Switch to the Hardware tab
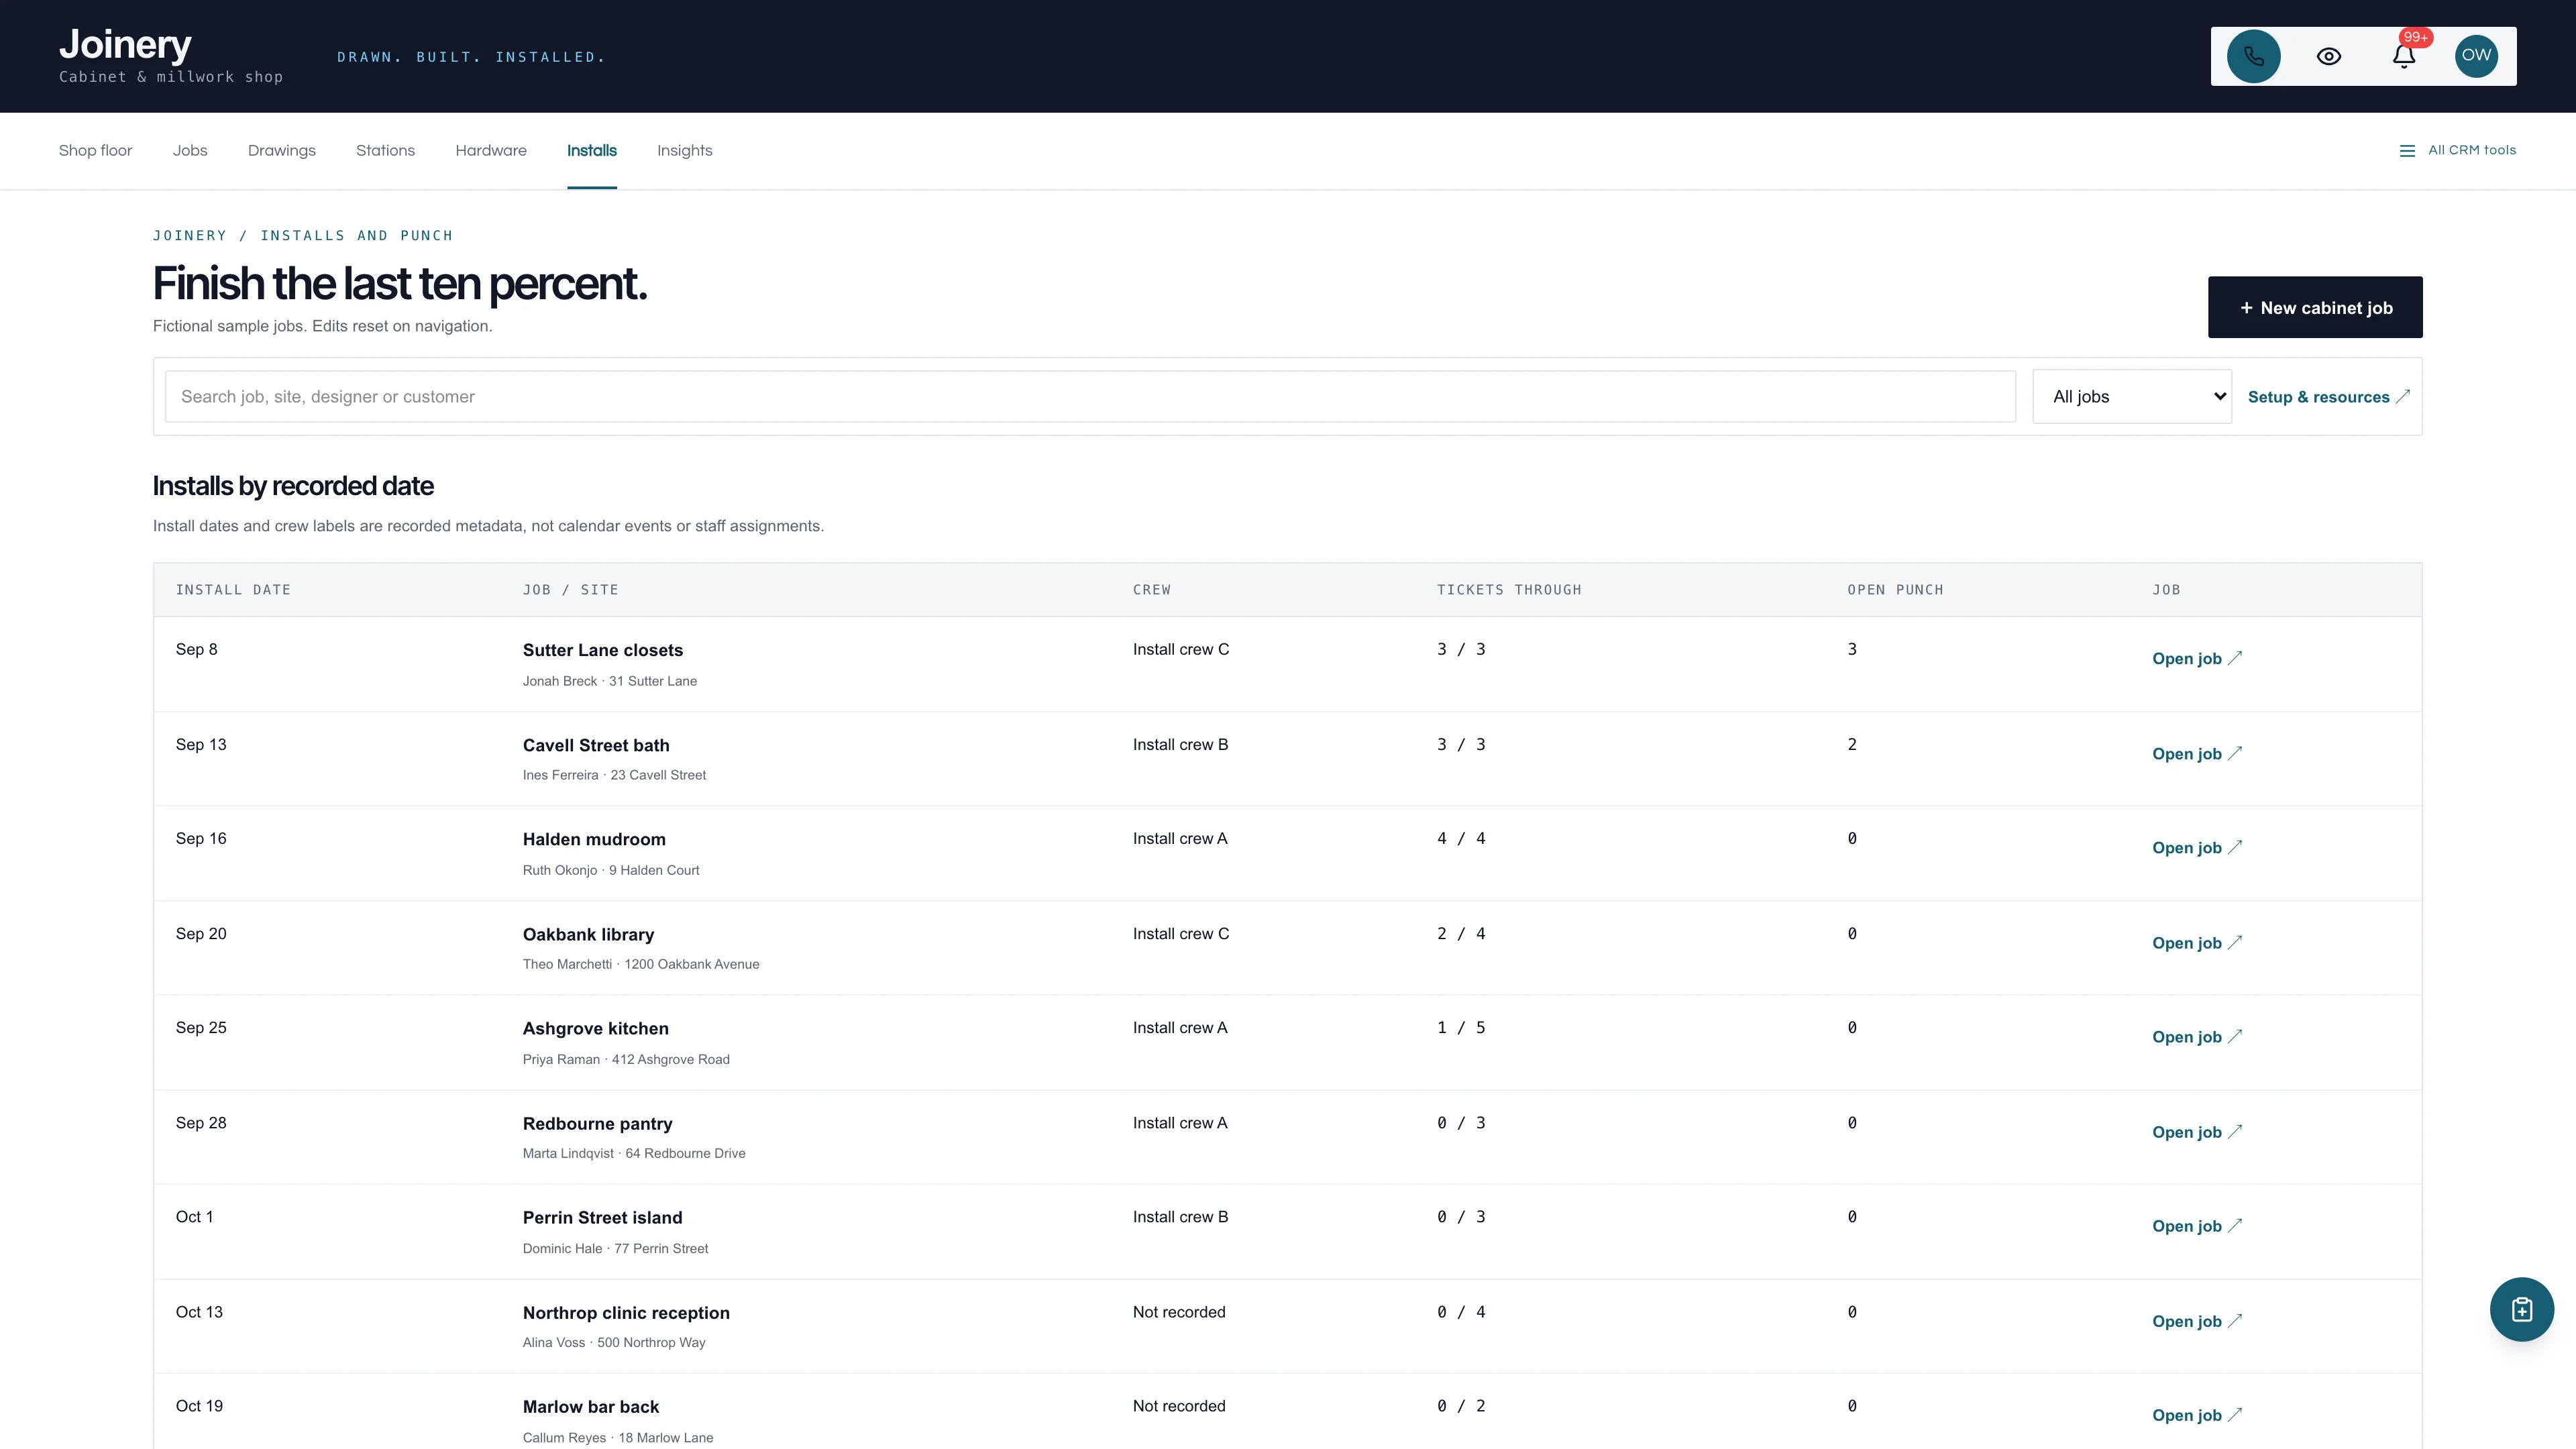Viewport: 2576px width, 1449px height. click(x=490, y=150)
